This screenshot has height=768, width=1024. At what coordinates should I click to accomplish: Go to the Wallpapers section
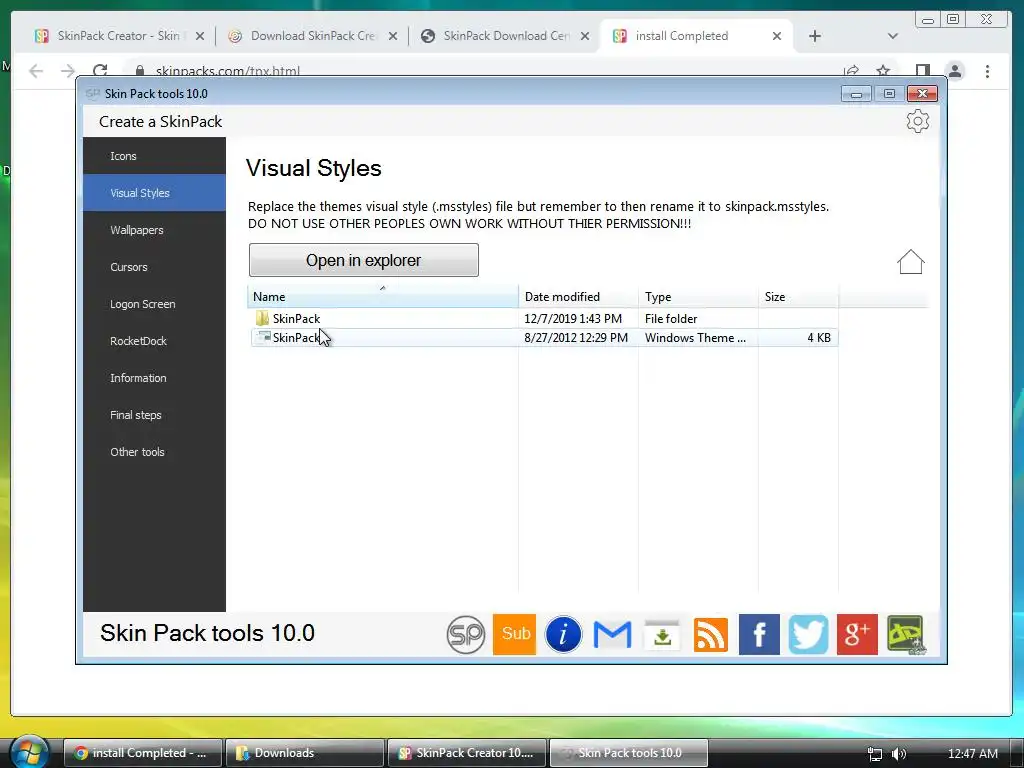pos(154,230)
